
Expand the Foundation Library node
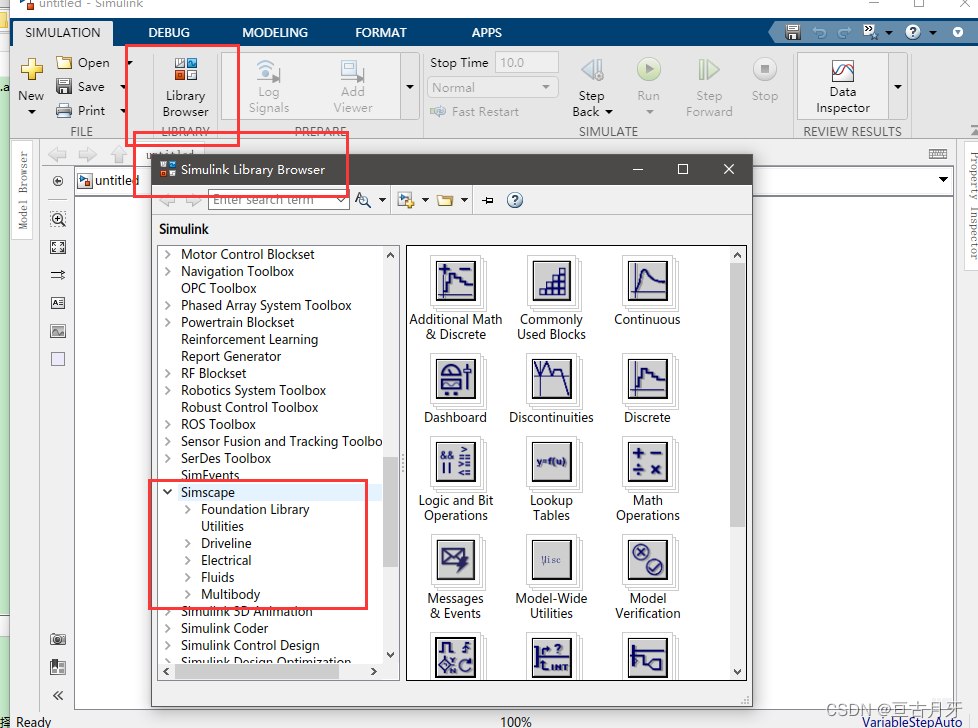click(188, 510)
